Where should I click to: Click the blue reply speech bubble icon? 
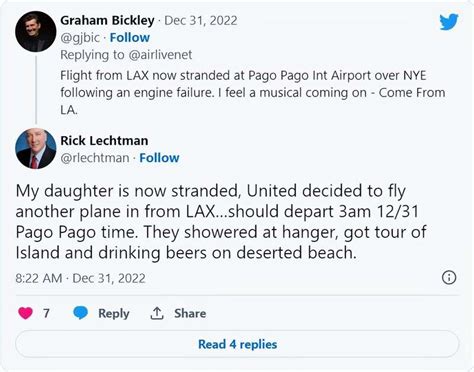(x=80, y=313)
